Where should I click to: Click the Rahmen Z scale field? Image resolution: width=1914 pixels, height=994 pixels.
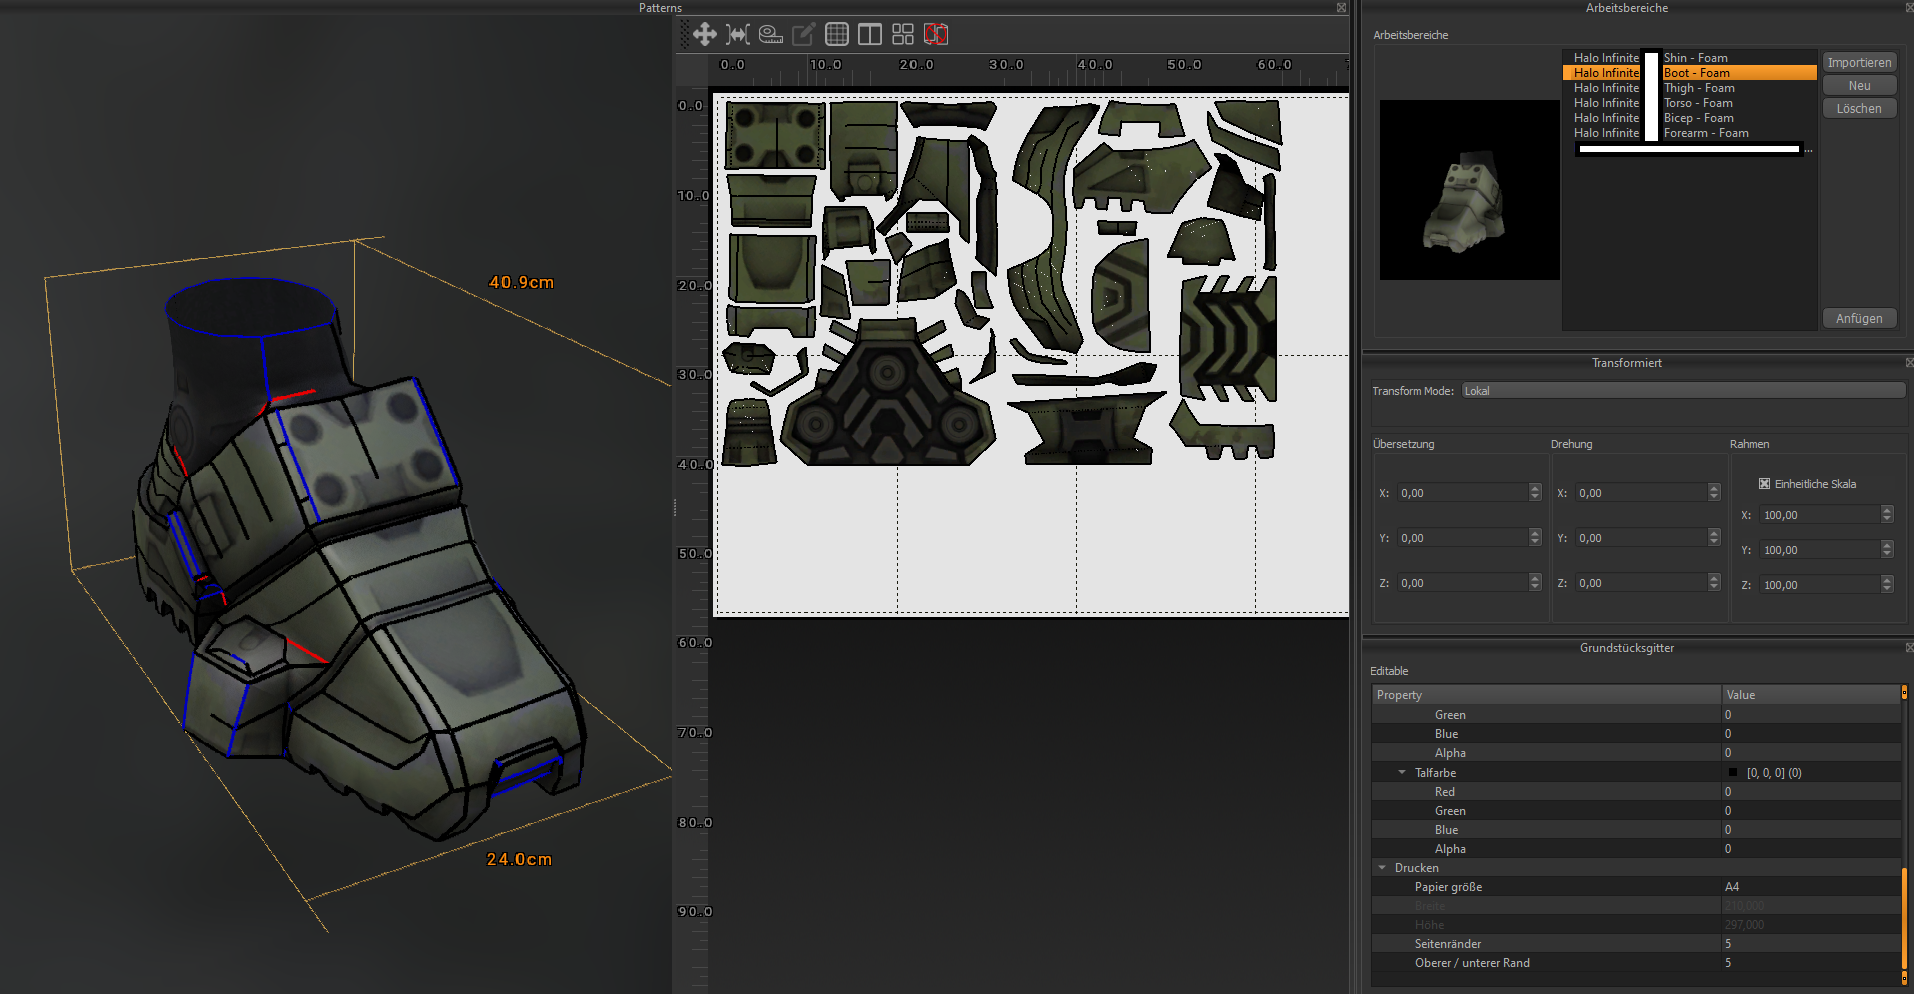(1819, 585)
